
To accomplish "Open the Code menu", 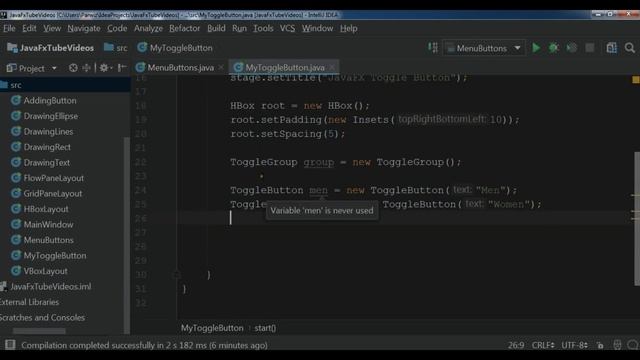I will point(117,28).
